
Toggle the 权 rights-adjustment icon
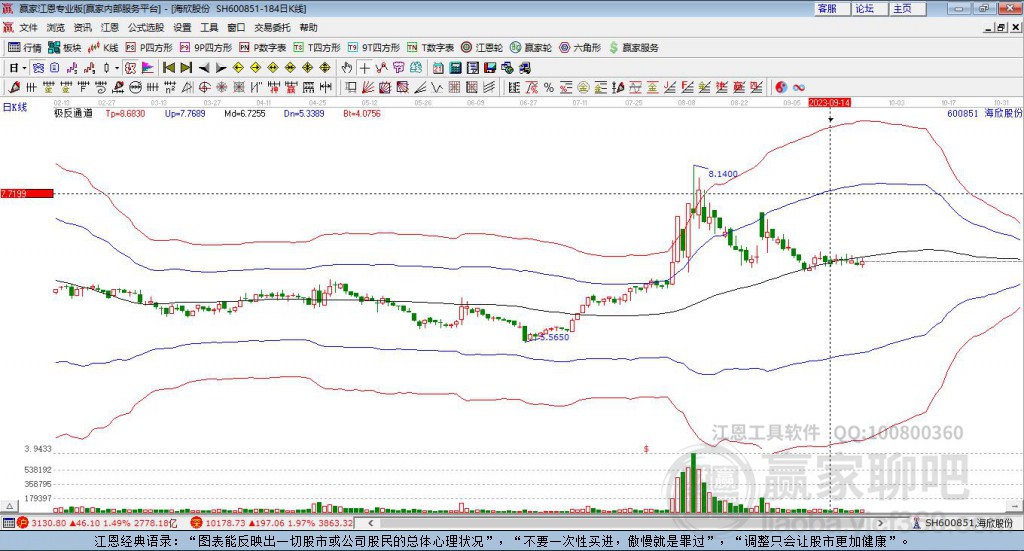[130, 68]
